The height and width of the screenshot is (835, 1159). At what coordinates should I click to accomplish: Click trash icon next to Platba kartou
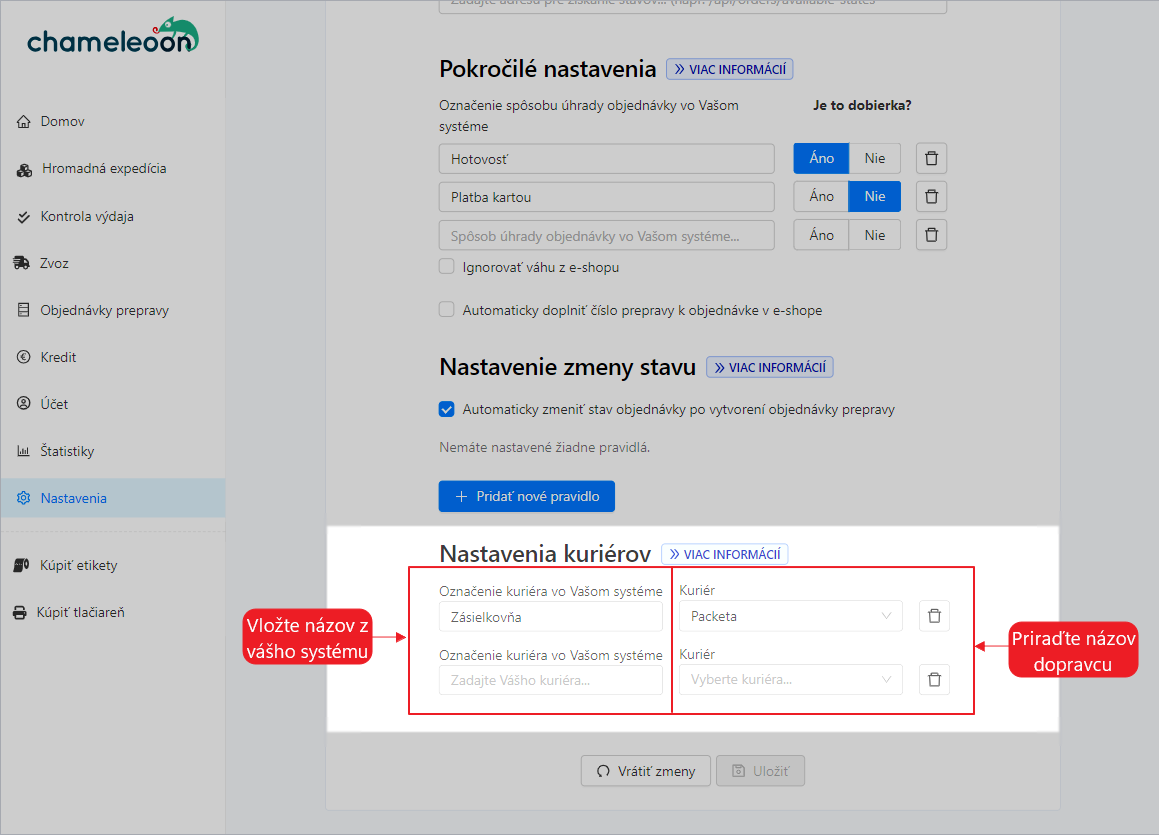(x=931, y=197)
